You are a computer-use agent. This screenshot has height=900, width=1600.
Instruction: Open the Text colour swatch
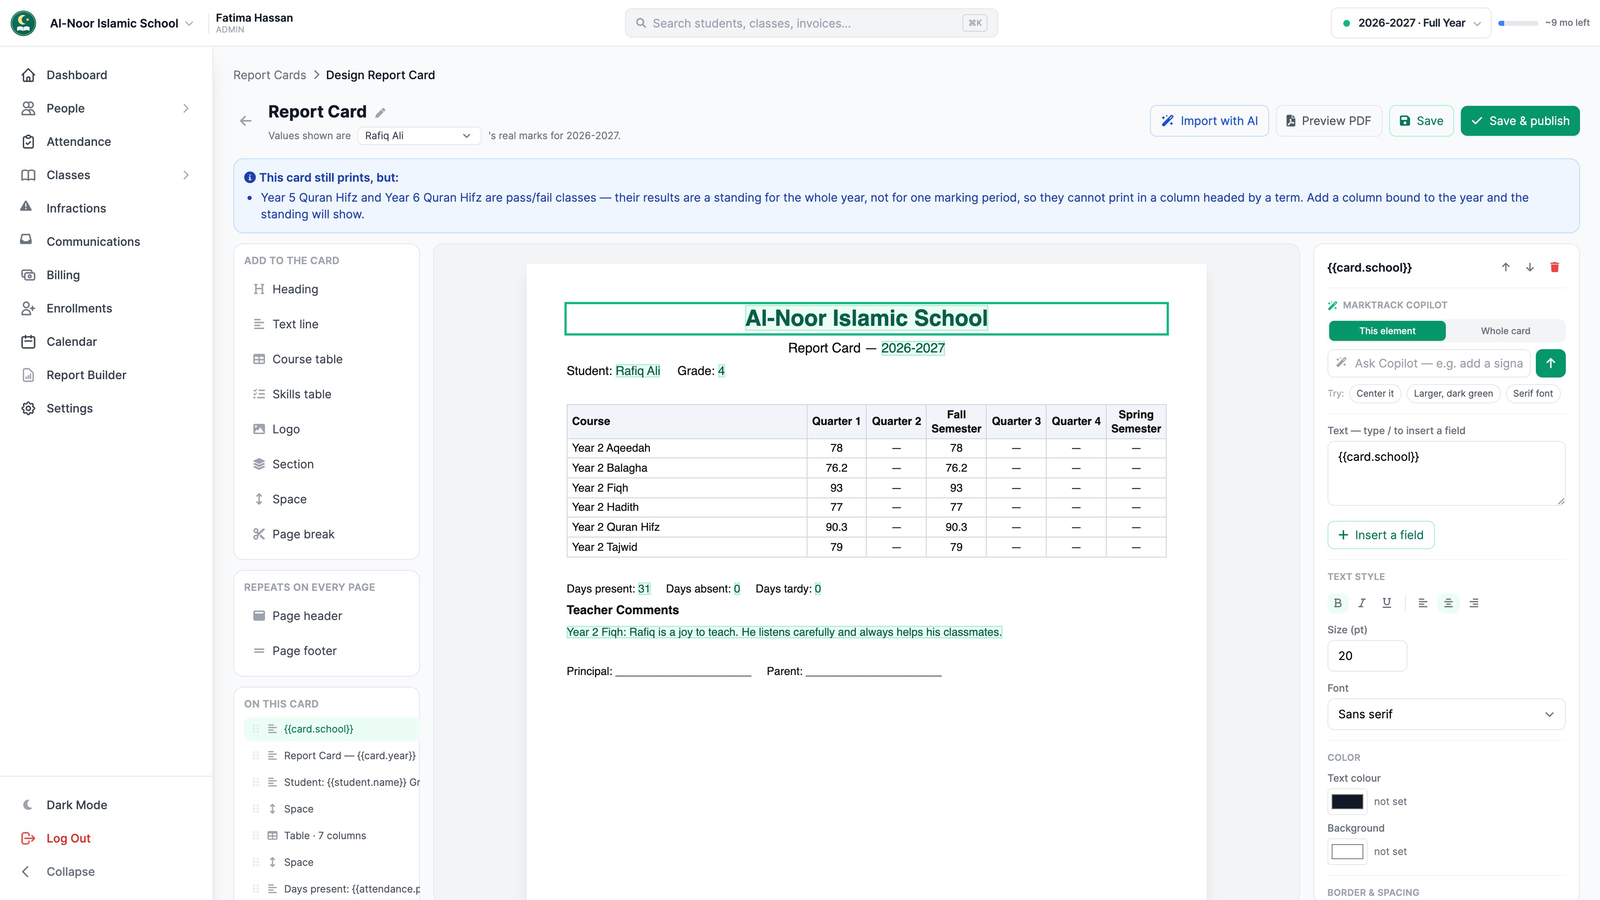pos(1347,802)
